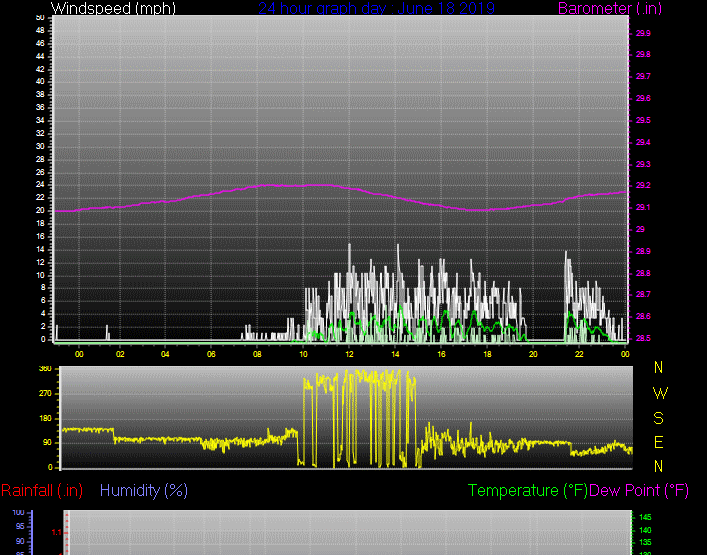Image resolution: width=707 pixels, height=555 pixels.
Task: Click compass letter S beside direction graph
Action: [658, 418]
